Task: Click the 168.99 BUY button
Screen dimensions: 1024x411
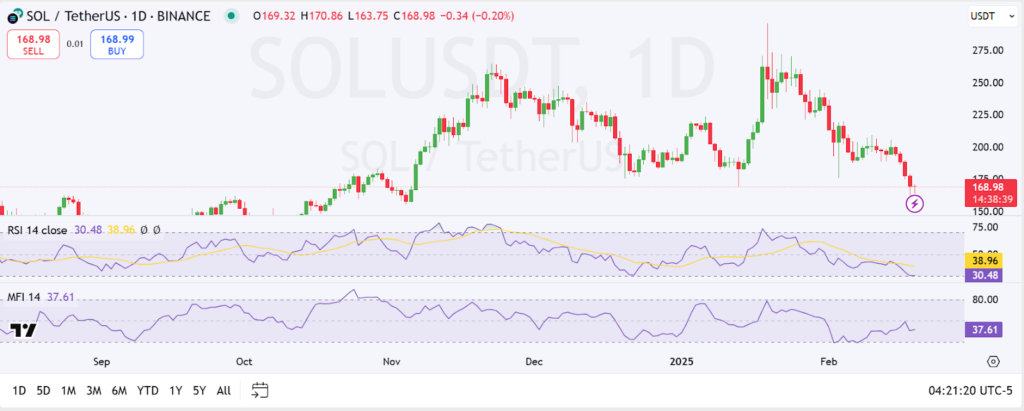Action: pos(117,43)
